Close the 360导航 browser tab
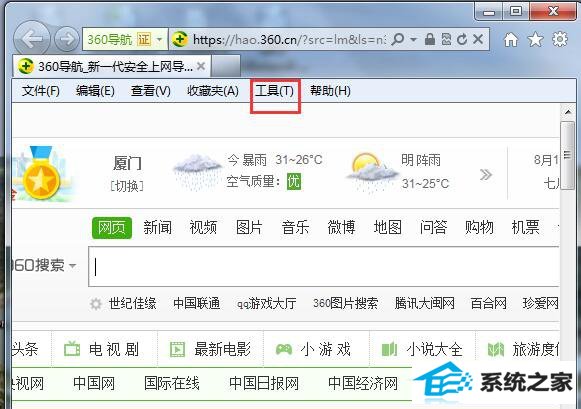The width and height of the screenshot is (581, 409). pyautogui.click(x=201, y=66)
